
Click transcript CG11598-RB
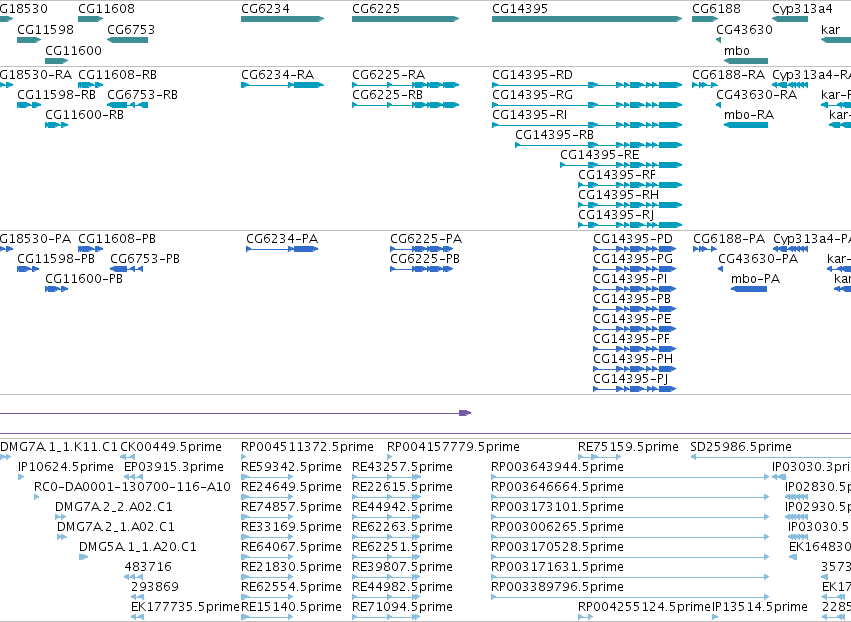point(56,95)
